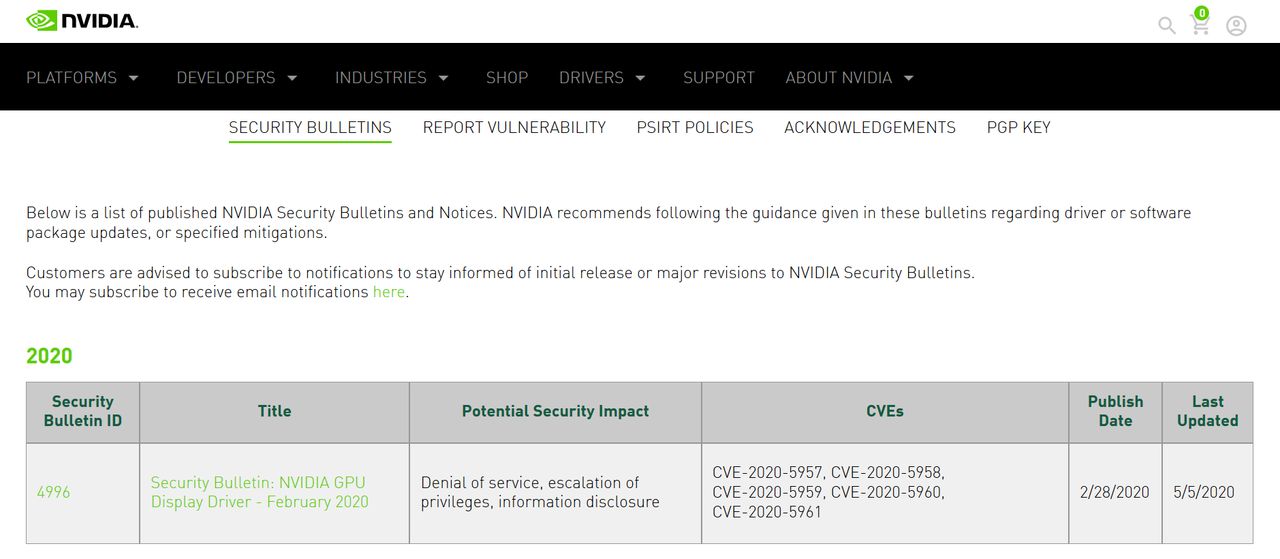Screen dimensions: 1280x559
Task: View the Acknowledgements tab
Action: coord(870,127)
